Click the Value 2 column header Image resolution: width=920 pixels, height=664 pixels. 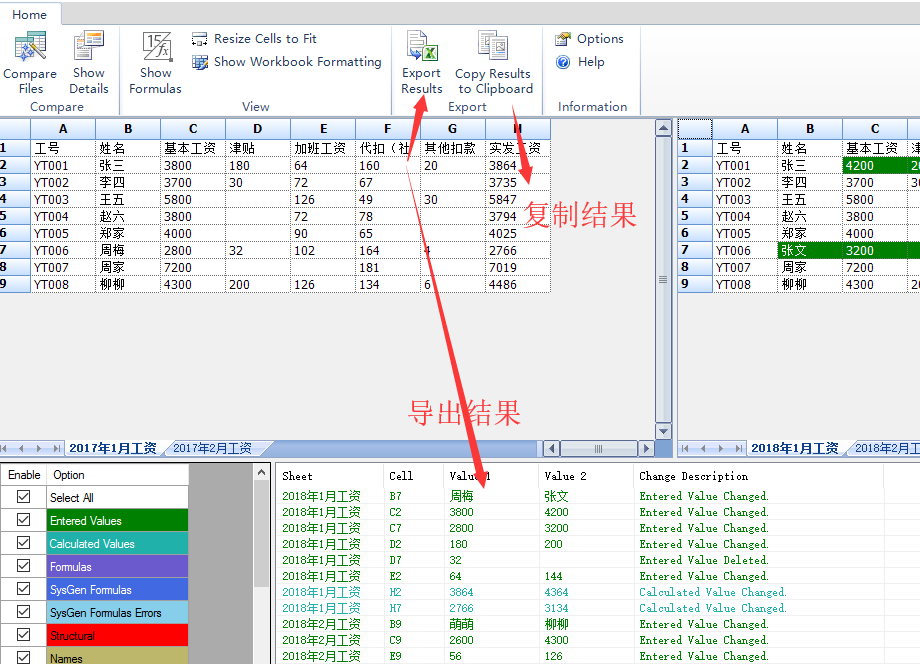[x=586, y=476]
